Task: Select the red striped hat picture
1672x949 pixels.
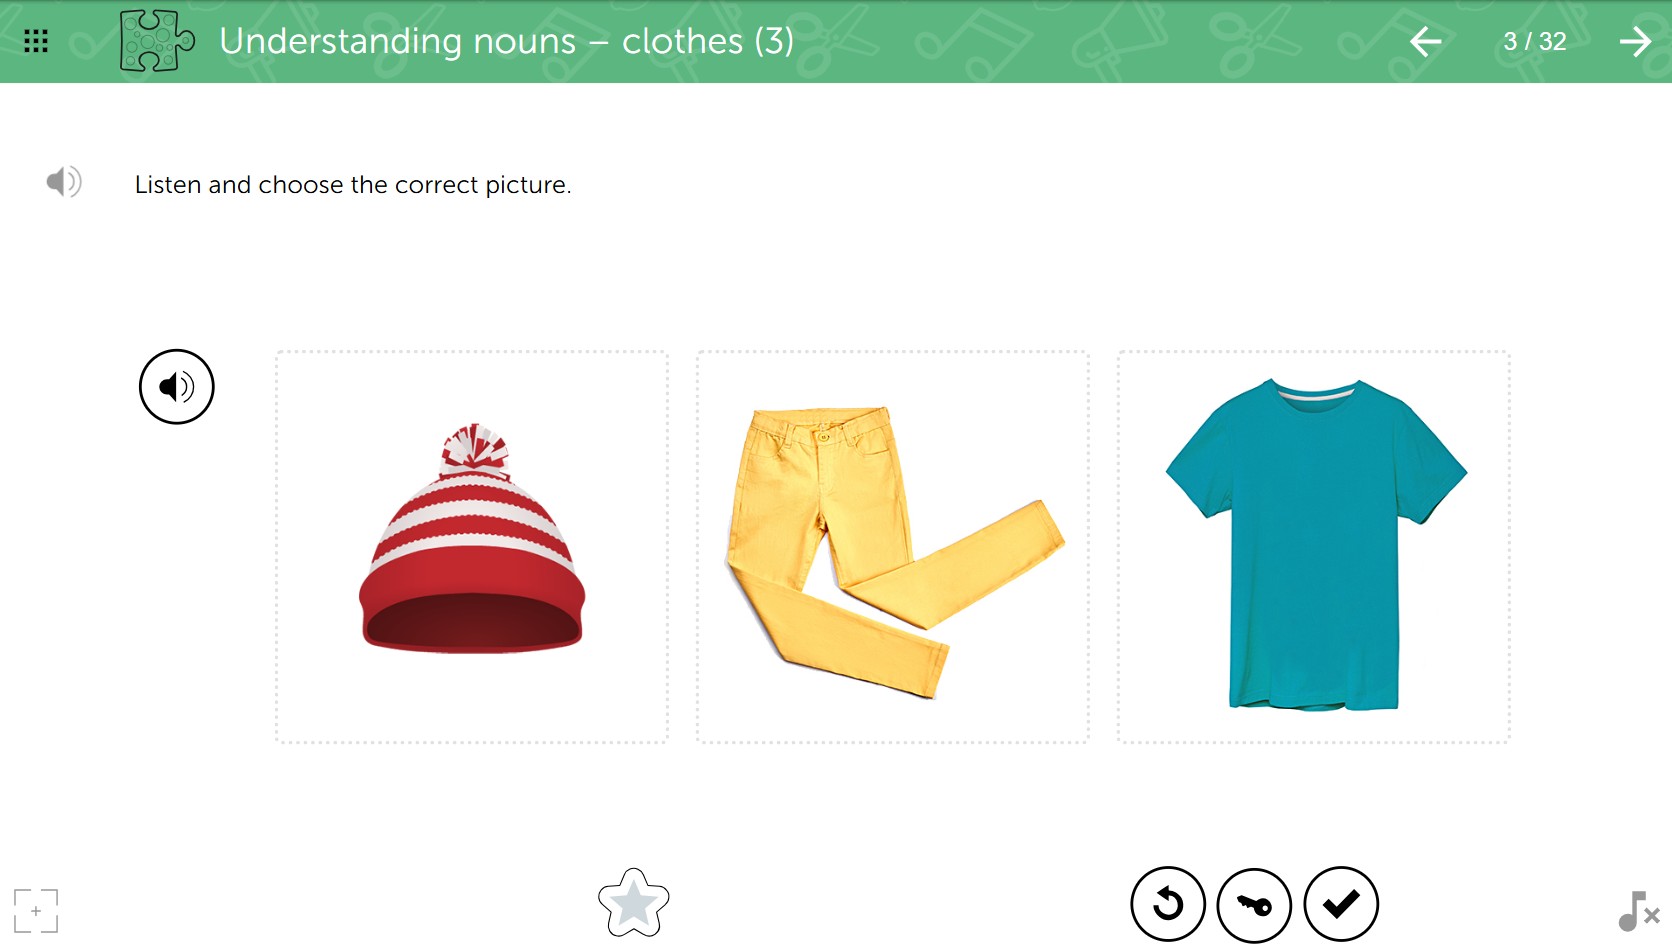Action: [x=472, y=547]
